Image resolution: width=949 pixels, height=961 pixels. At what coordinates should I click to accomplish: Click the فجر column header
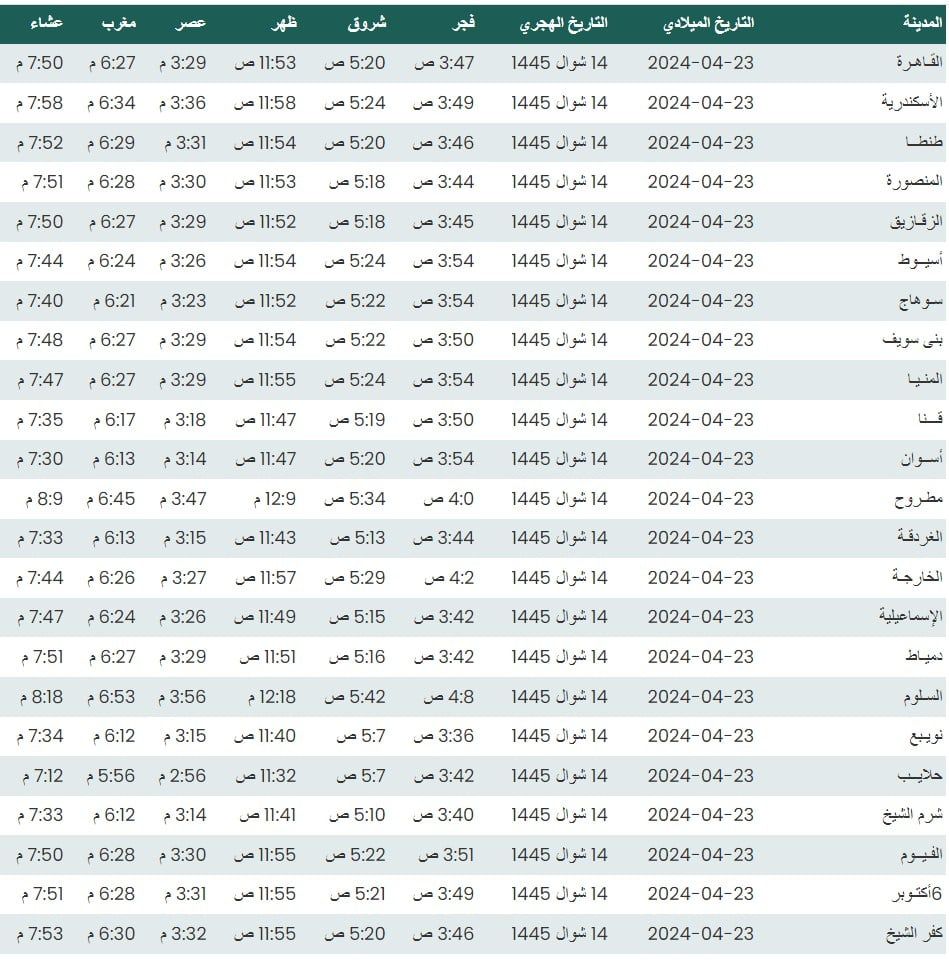[x=463, y=23]
